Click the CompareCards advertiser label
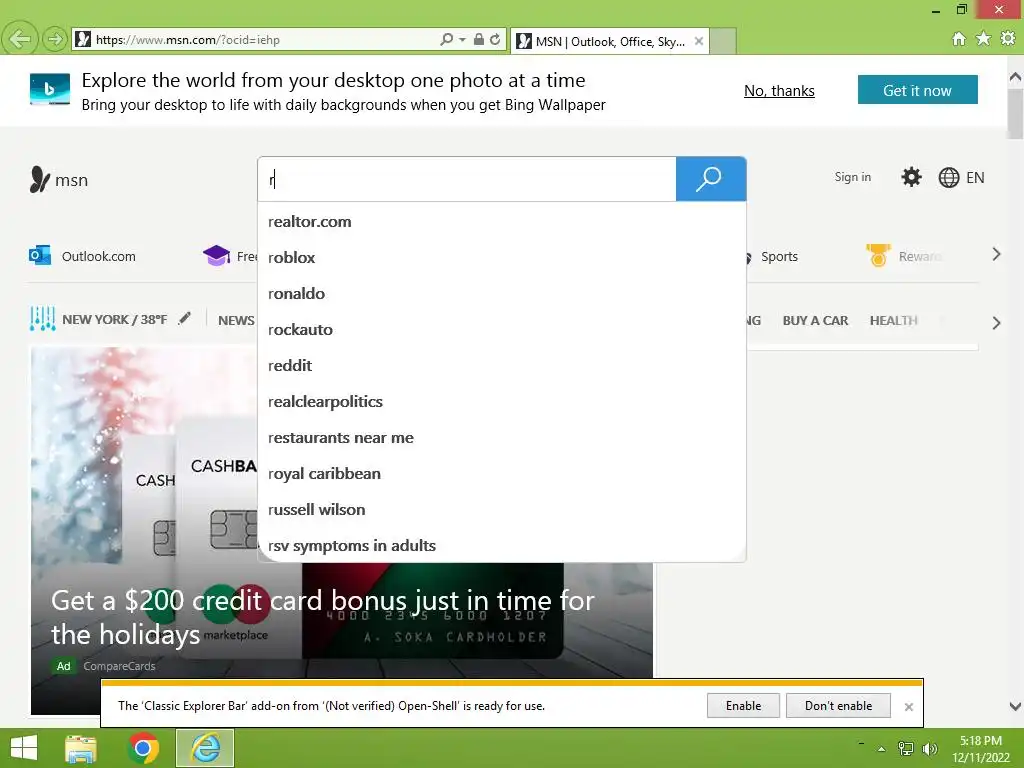1024x768 pixels. click(x=120, y=666)
